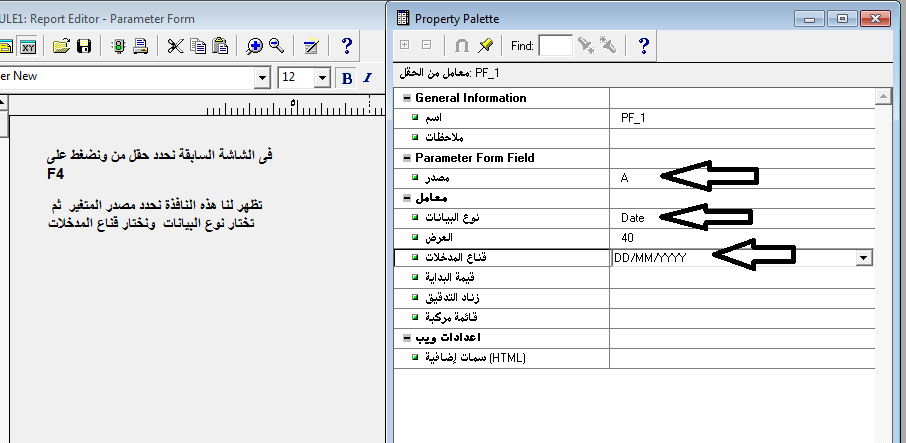Open Property Palette help question mark
Viewport: 906px width, 443px height.
click(x=644, y=46)
